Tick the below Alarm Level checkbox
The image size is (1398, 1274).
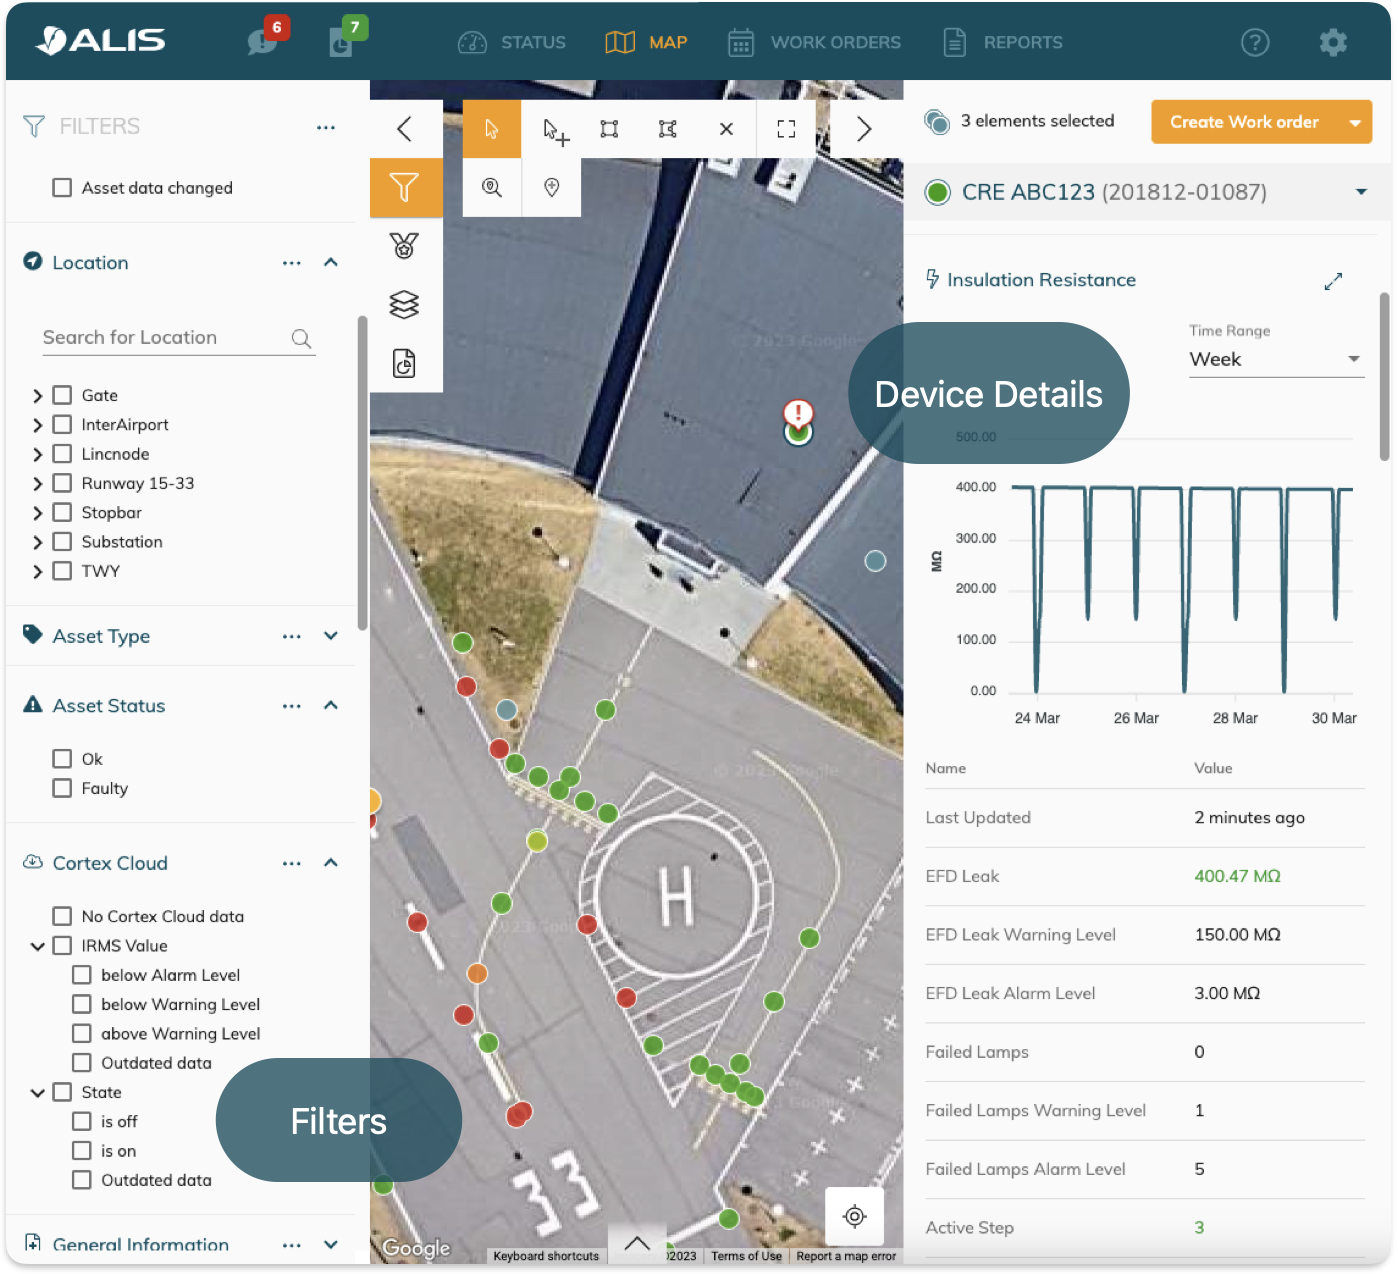82,975
